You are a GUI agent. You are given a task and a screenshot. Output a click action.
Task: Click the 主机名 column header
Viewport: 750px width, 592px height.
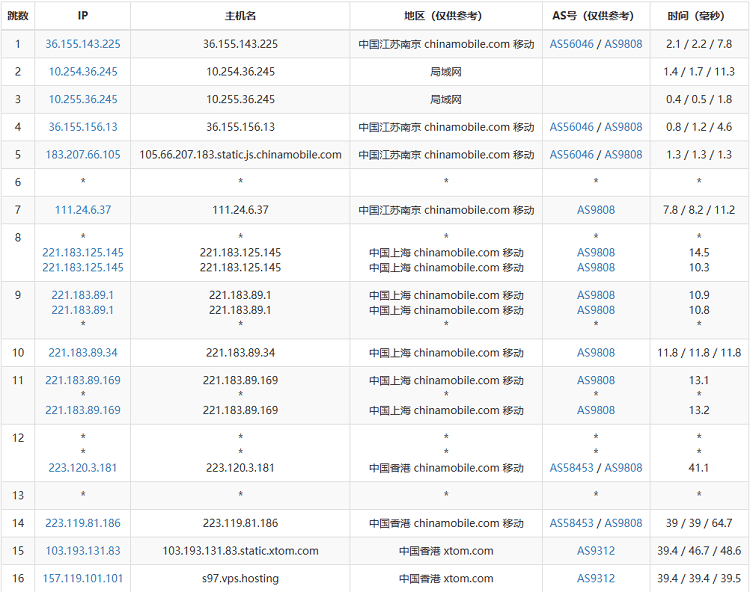tap(240, 16)
